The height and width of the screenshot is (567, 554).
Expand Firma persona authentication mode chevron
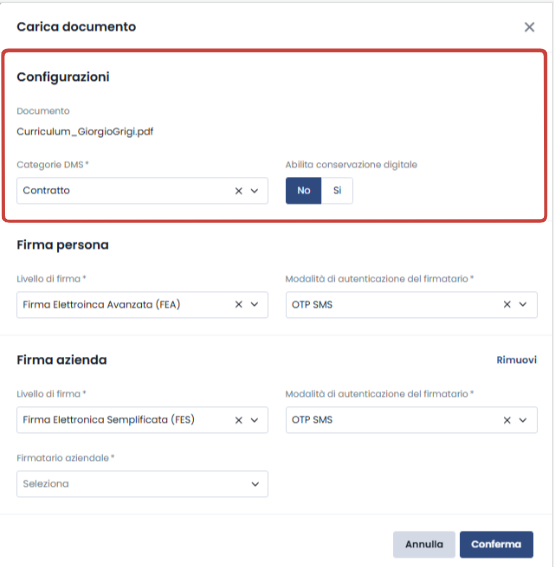click(x=523, y=304)
